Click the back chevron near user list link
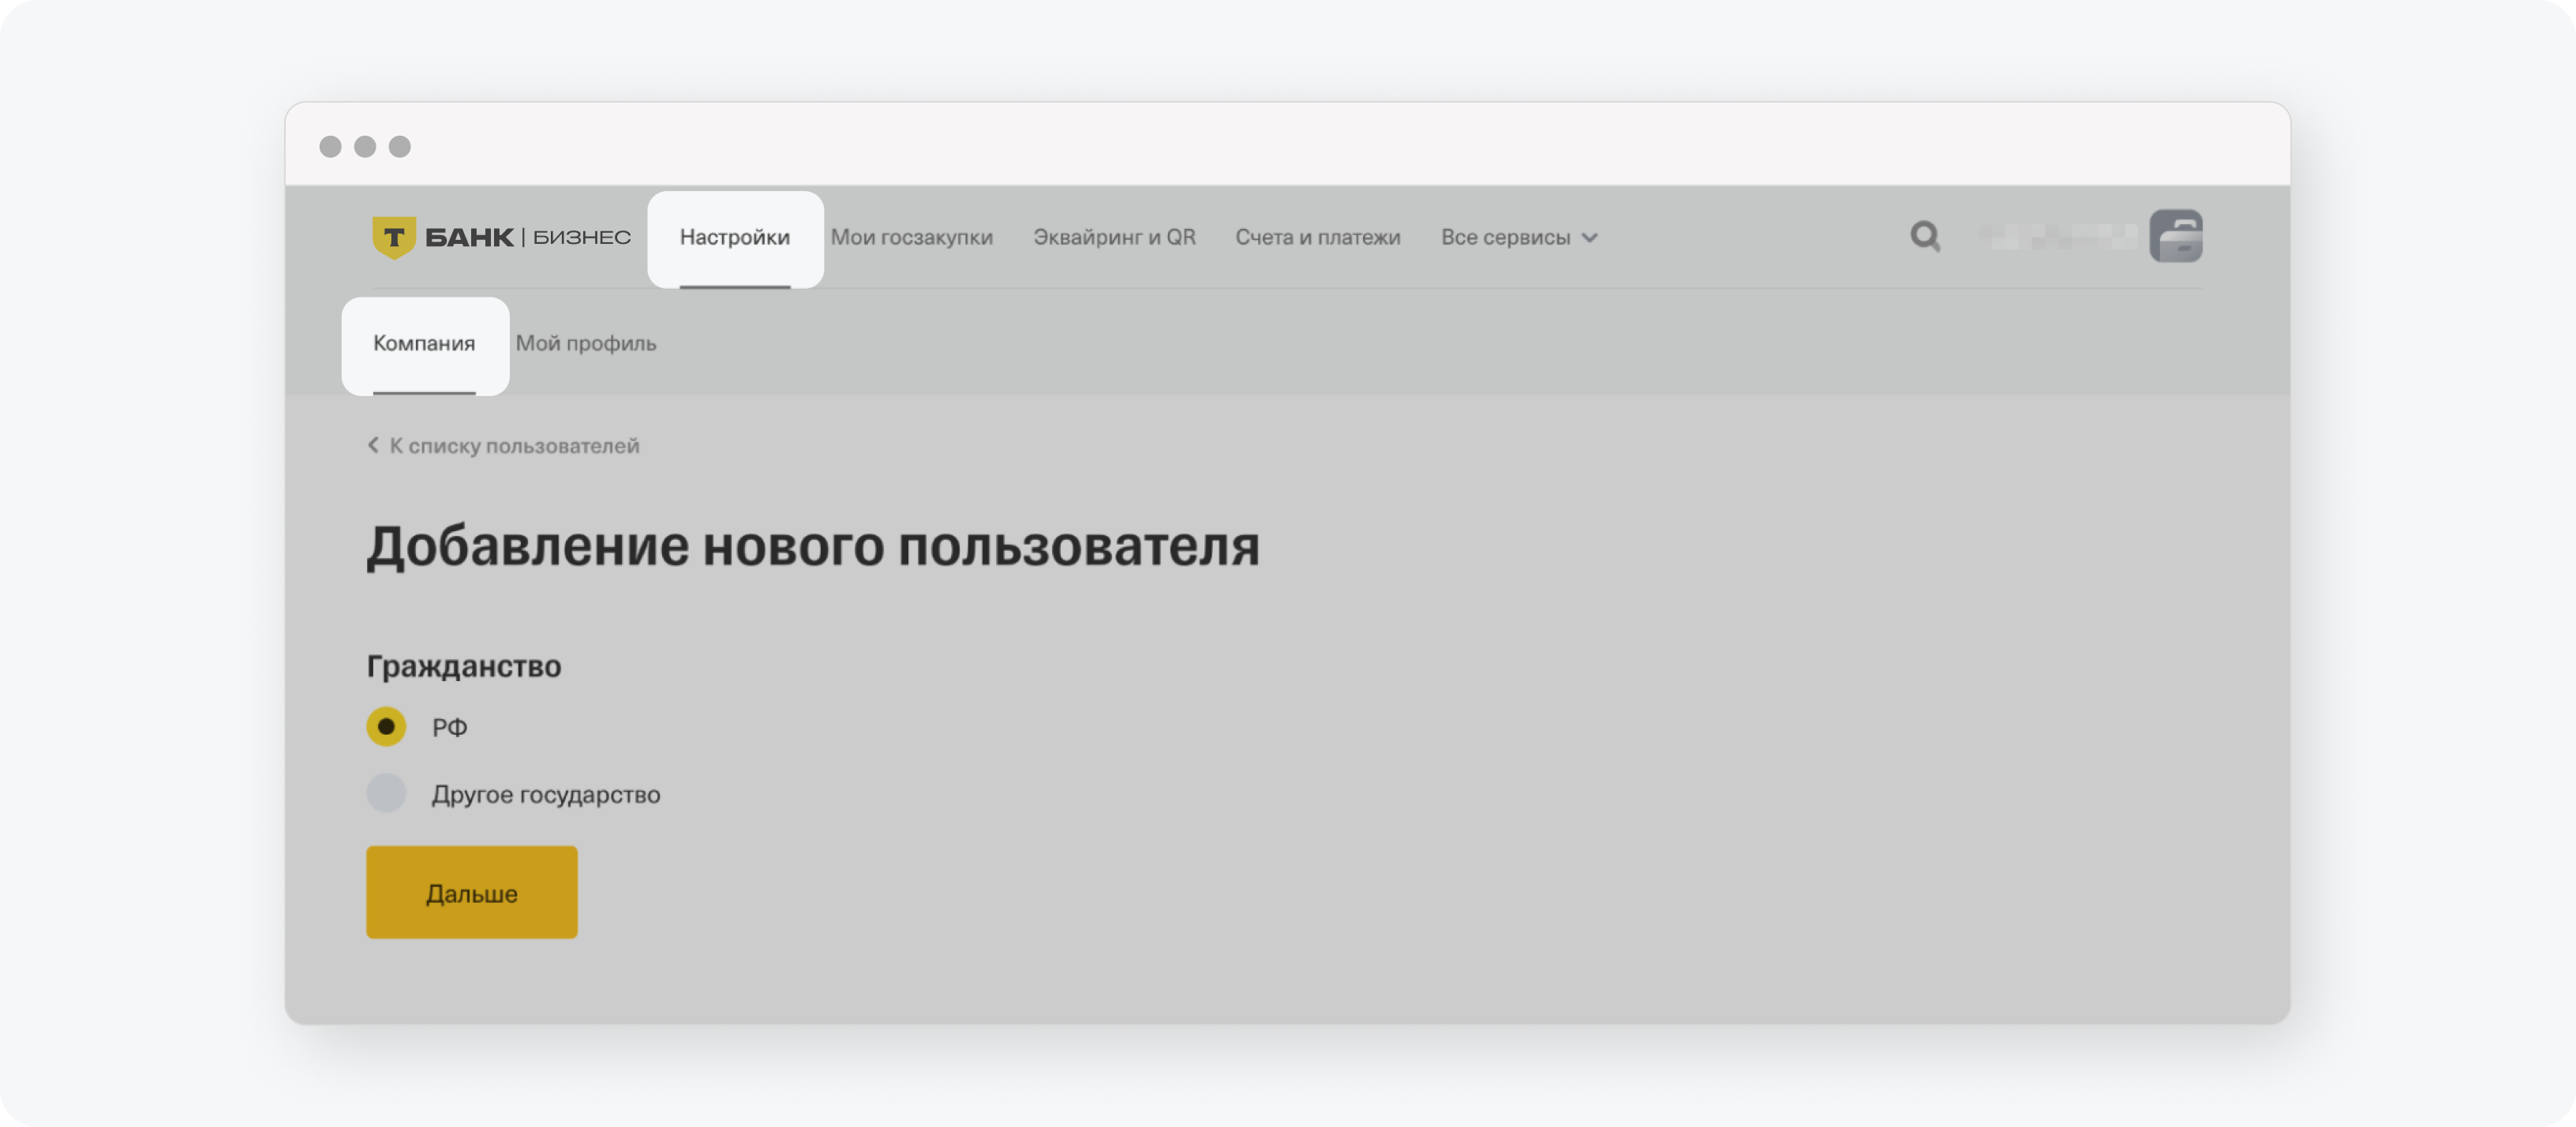Screen dimensions: 2576x1127 pyautogui.click(x=373, y=445)
